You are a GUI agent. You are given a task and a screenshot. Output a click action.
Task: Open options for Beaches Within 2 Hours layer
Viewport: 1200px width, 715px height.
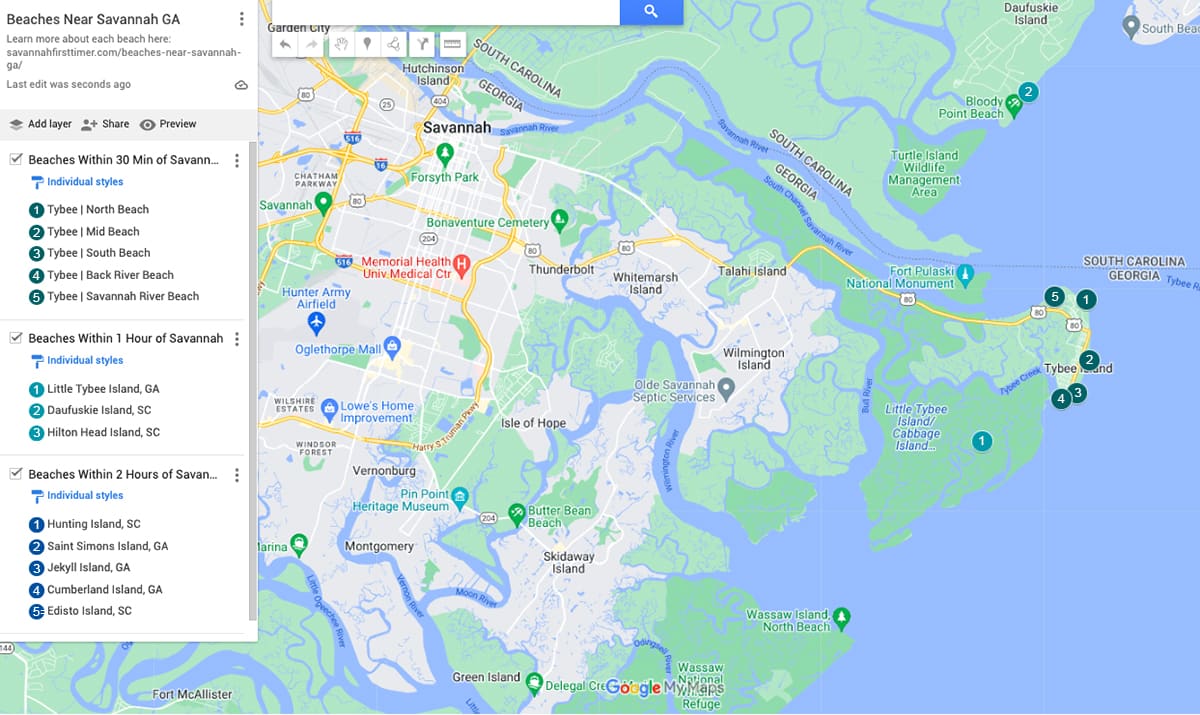click(x=237, y=475)
